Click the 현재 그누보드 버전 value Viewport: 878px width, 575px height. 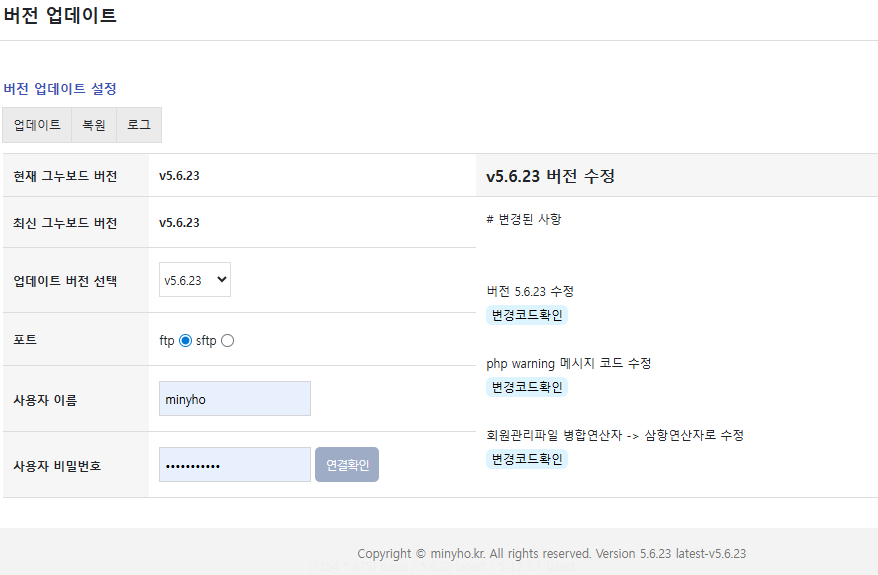[179, 176]
